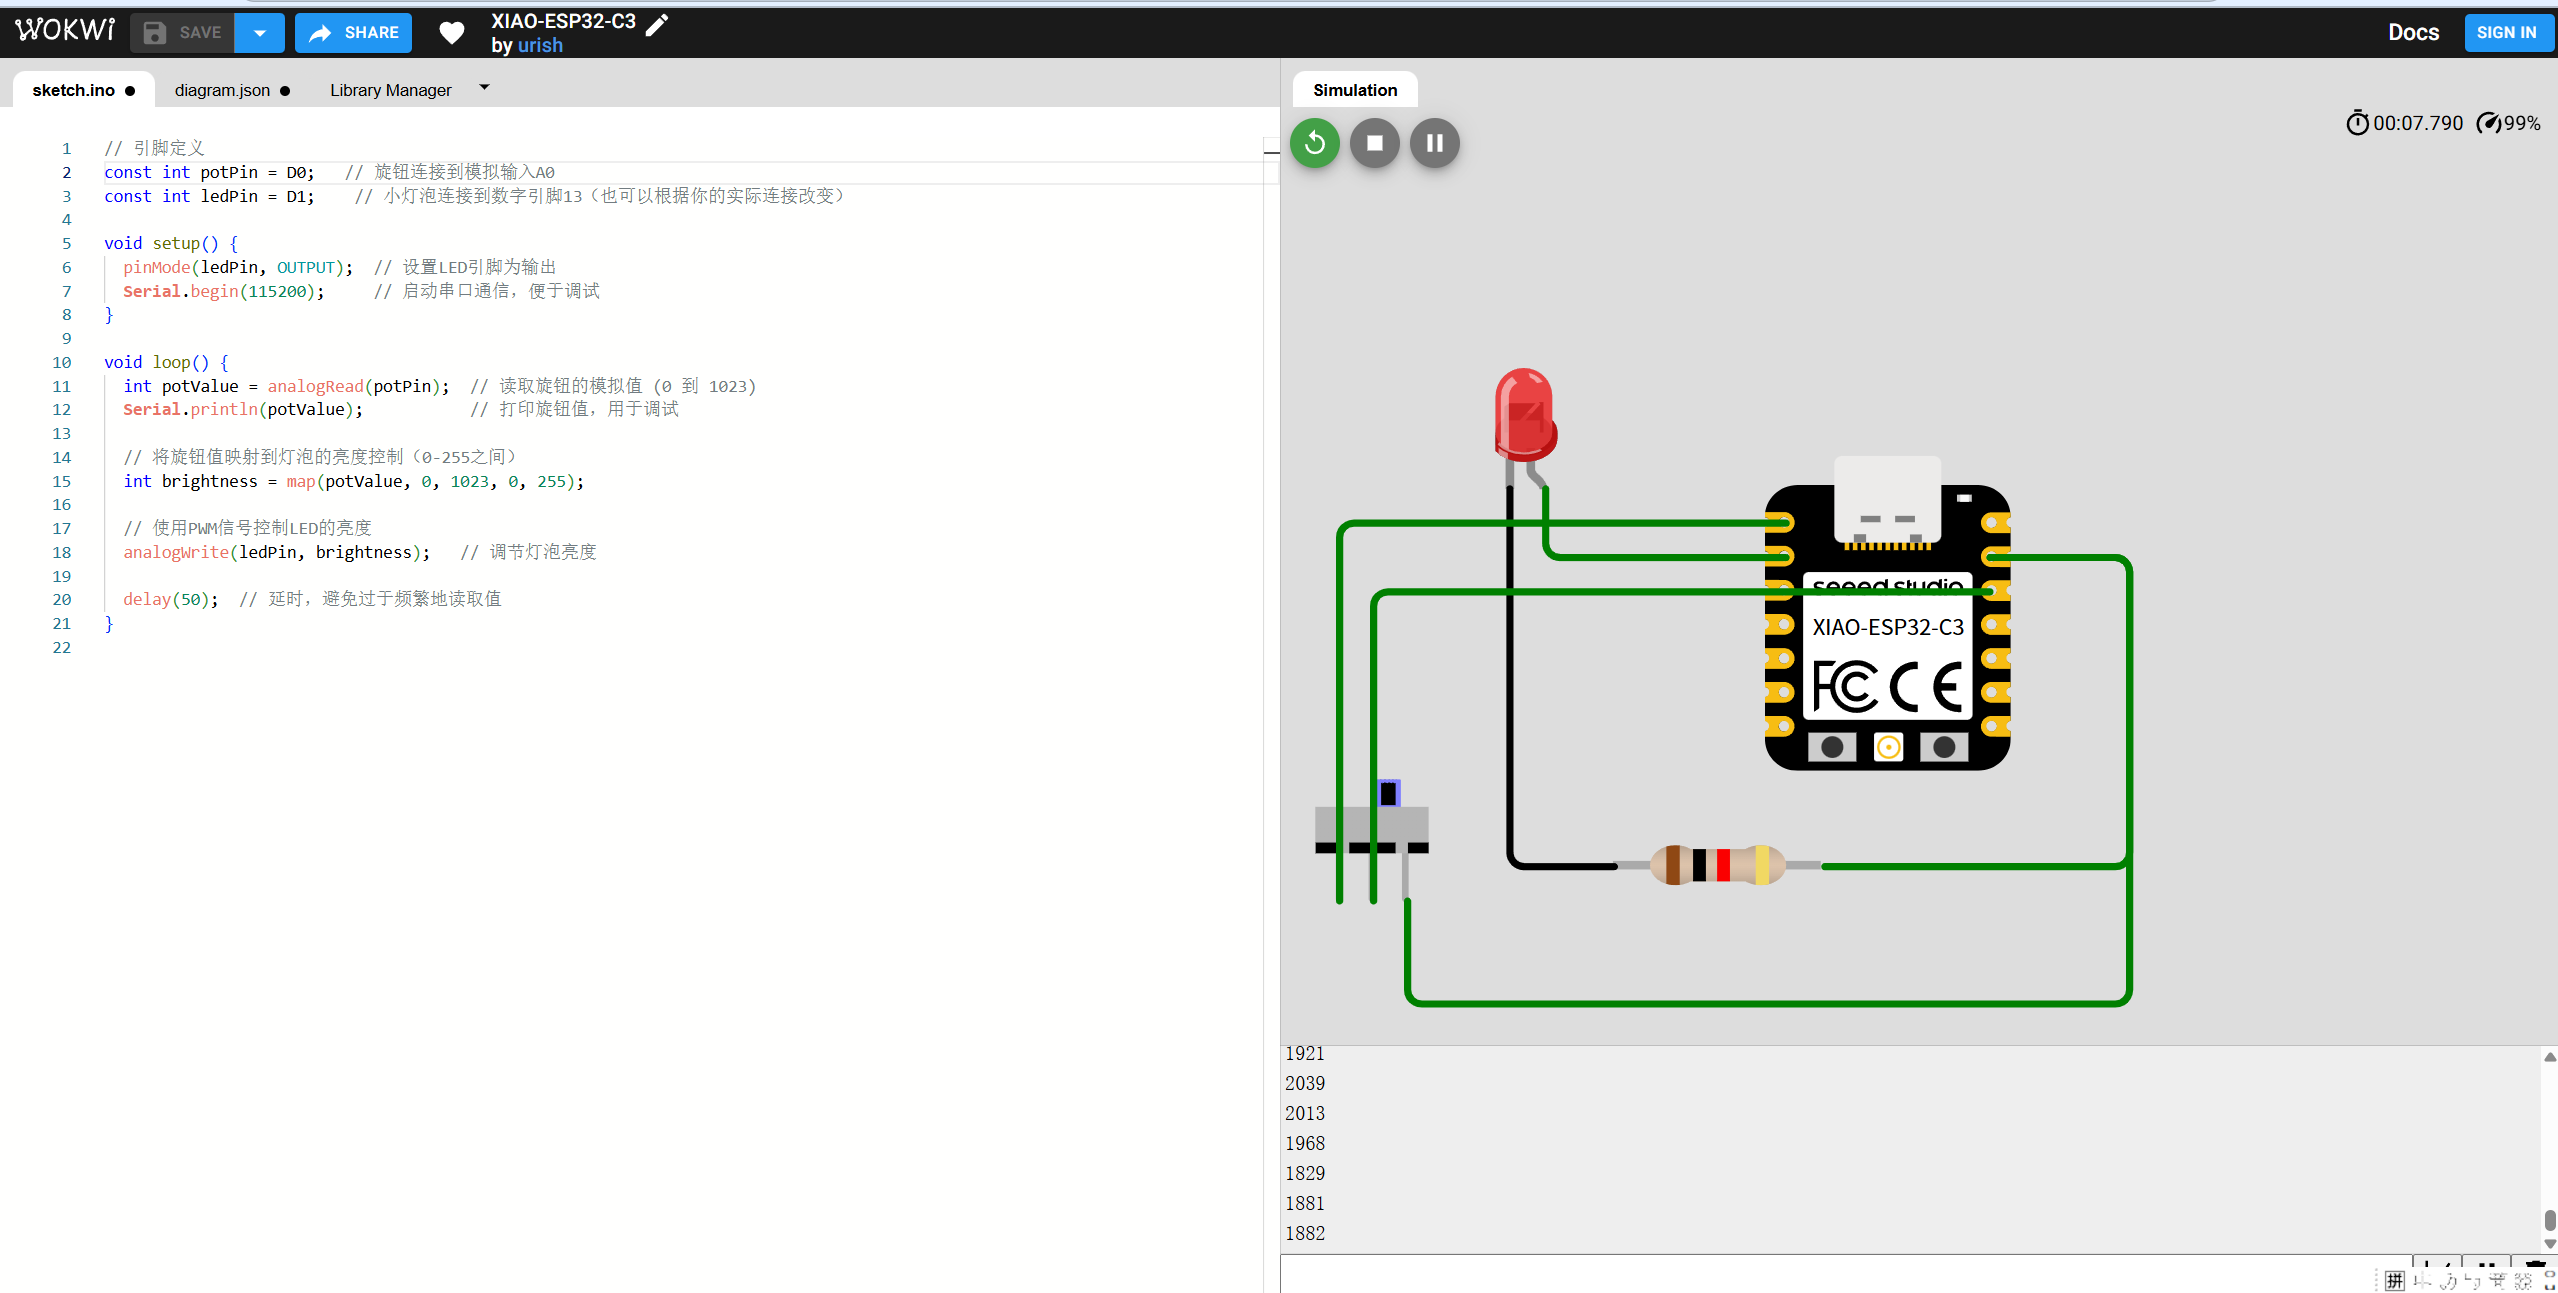Open the save options dropdown arrow
The width and height of the screenshot is (2558, 1293).
[260, 33]
